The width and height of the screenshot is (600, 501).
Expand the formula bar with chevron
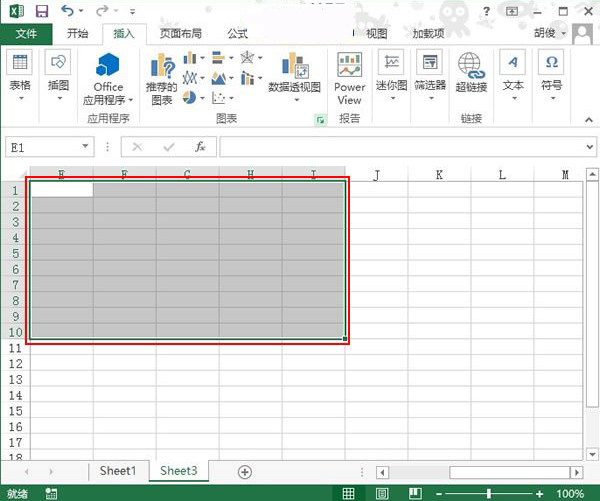pos(590,147)
